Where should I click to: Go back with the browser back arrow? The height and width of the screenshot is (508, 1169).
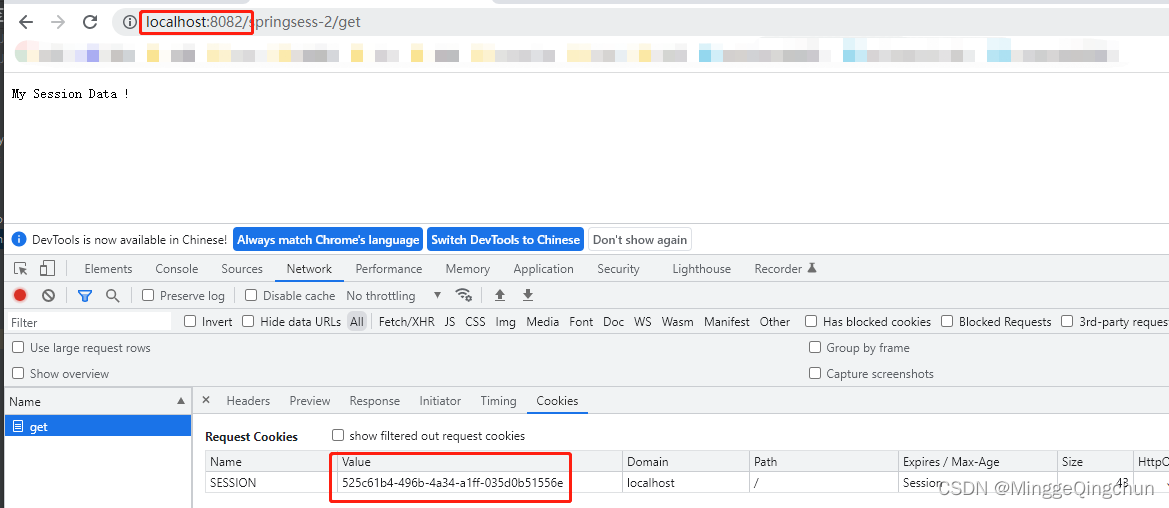tap(25, 22)
